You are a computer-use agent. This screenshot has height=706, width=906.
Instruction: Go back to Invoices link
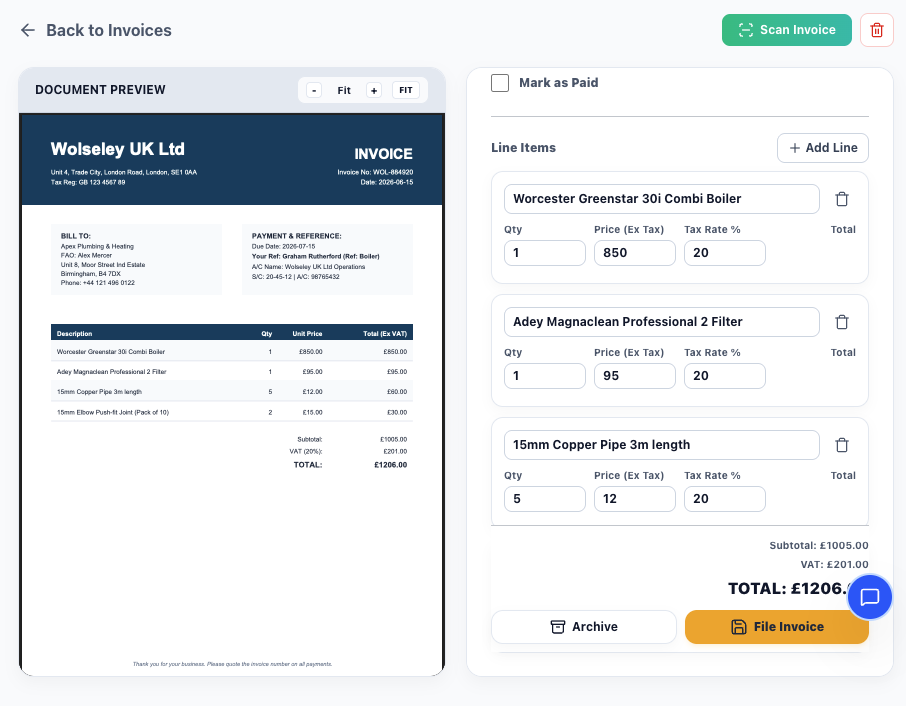tap(109, 30)
